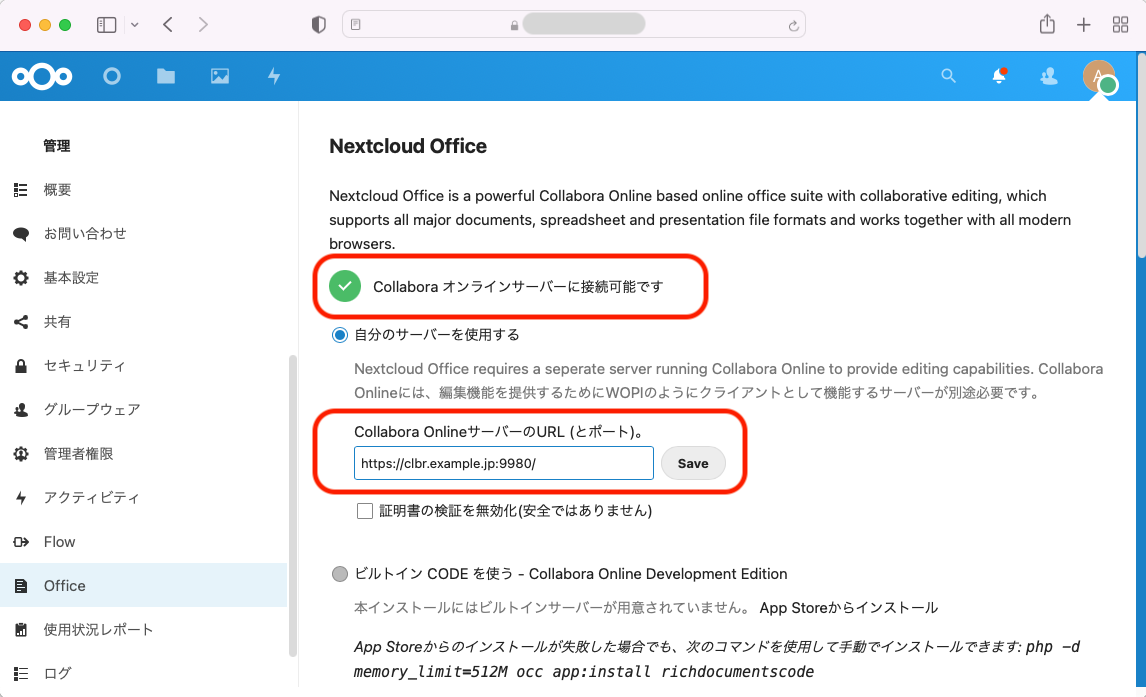This screenshot has width=1146, height=697.
Task: Select ビルトイン CODE を使う radio button
Action: coord(340,574)
